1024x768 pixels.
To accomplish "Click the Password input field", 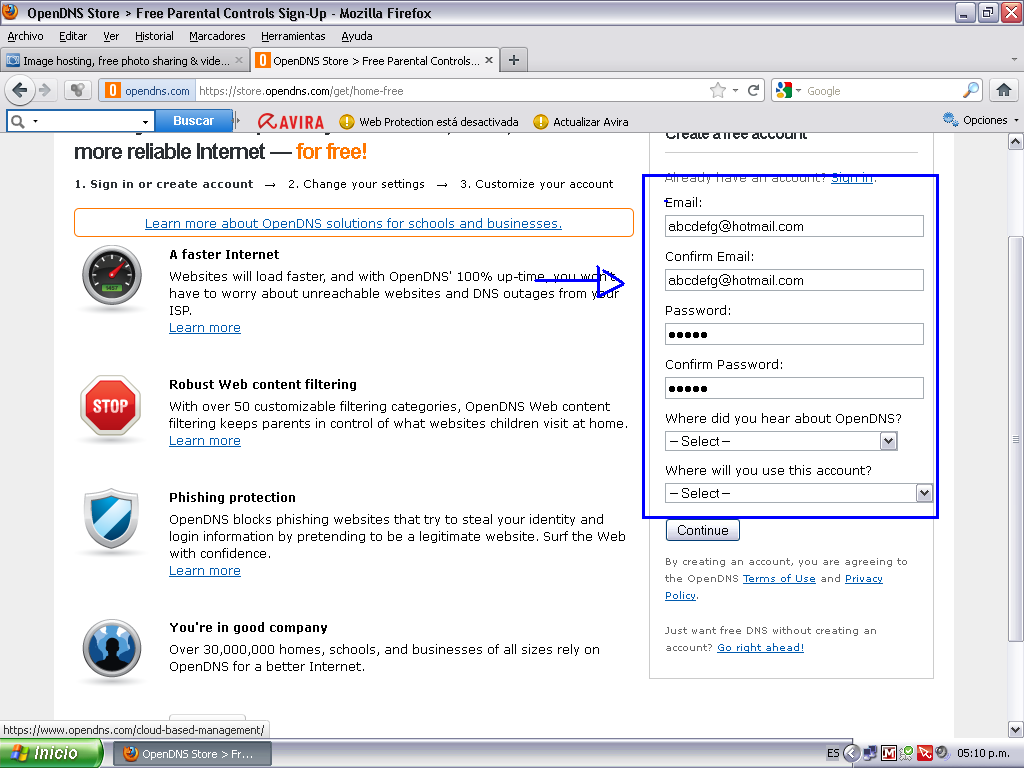I will point(794,334).
